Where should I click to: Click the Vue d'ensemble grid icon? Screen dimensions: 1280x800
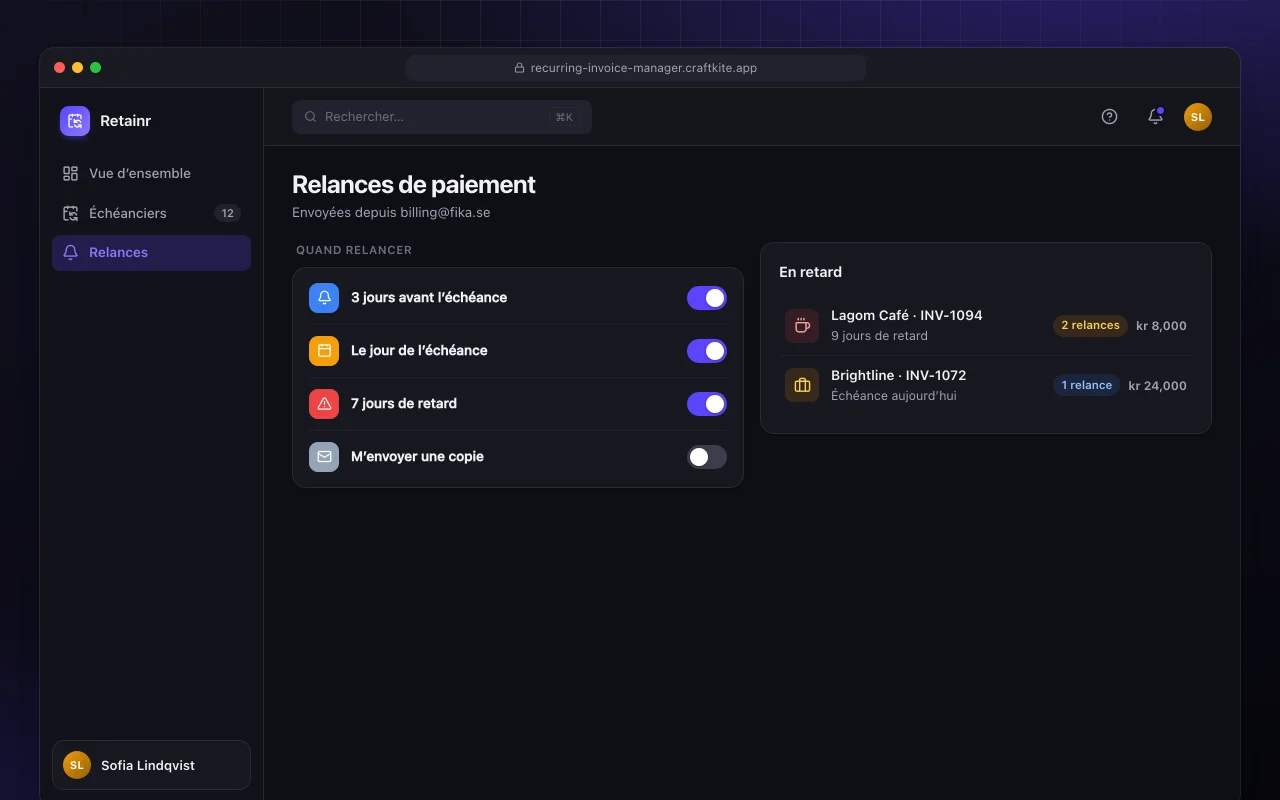point(70,173)
